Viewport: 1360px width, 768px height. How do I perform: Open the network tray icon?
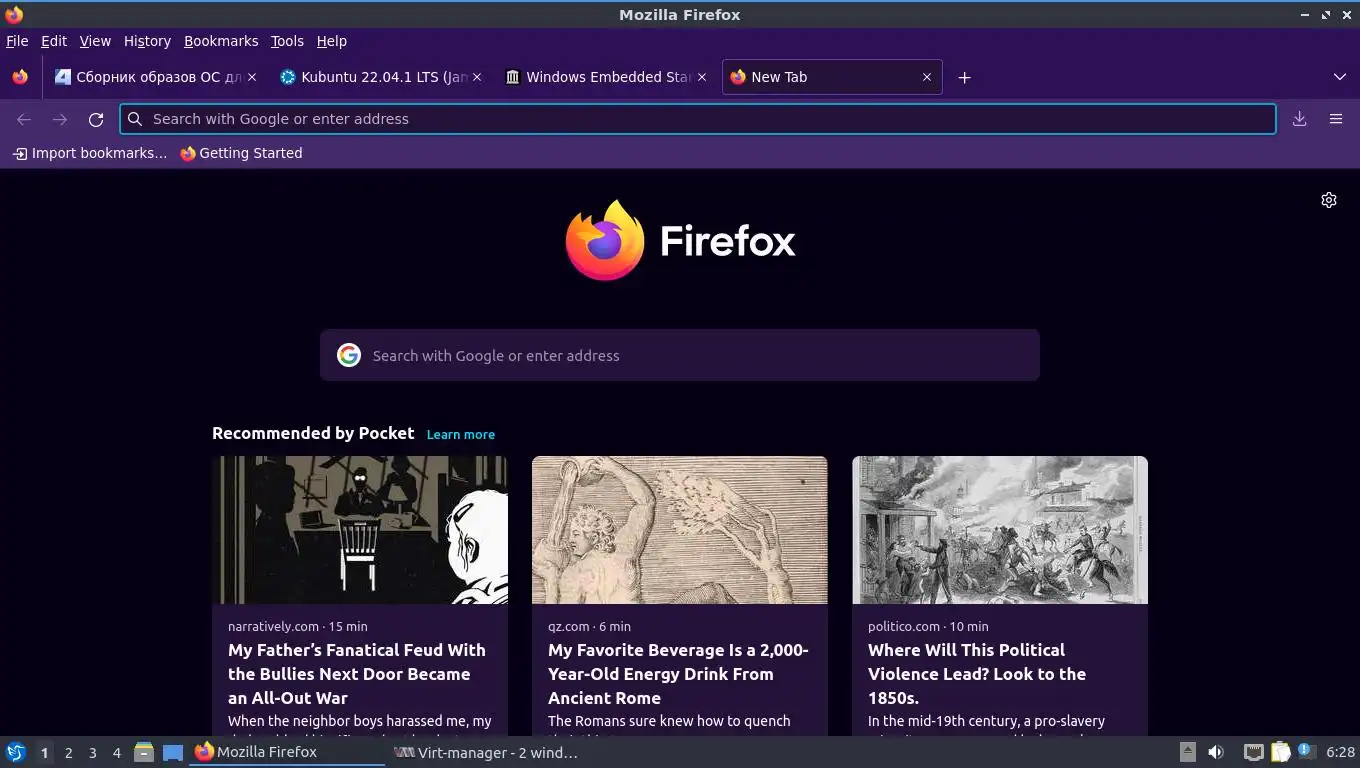(x=1253, y=752)
